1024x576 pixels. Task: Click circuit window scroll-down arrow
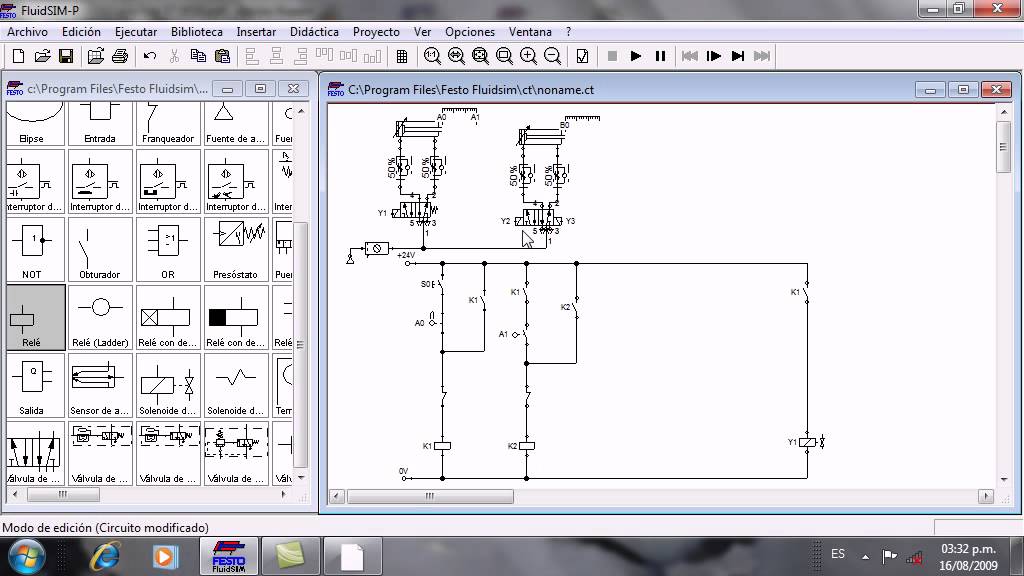tap(1004, 479)
